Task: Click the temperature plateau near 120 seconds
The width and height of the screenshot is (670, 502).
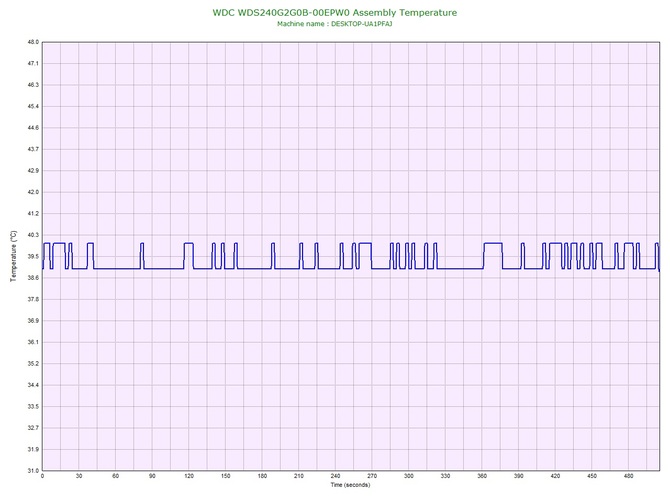Action: [188, 243]
